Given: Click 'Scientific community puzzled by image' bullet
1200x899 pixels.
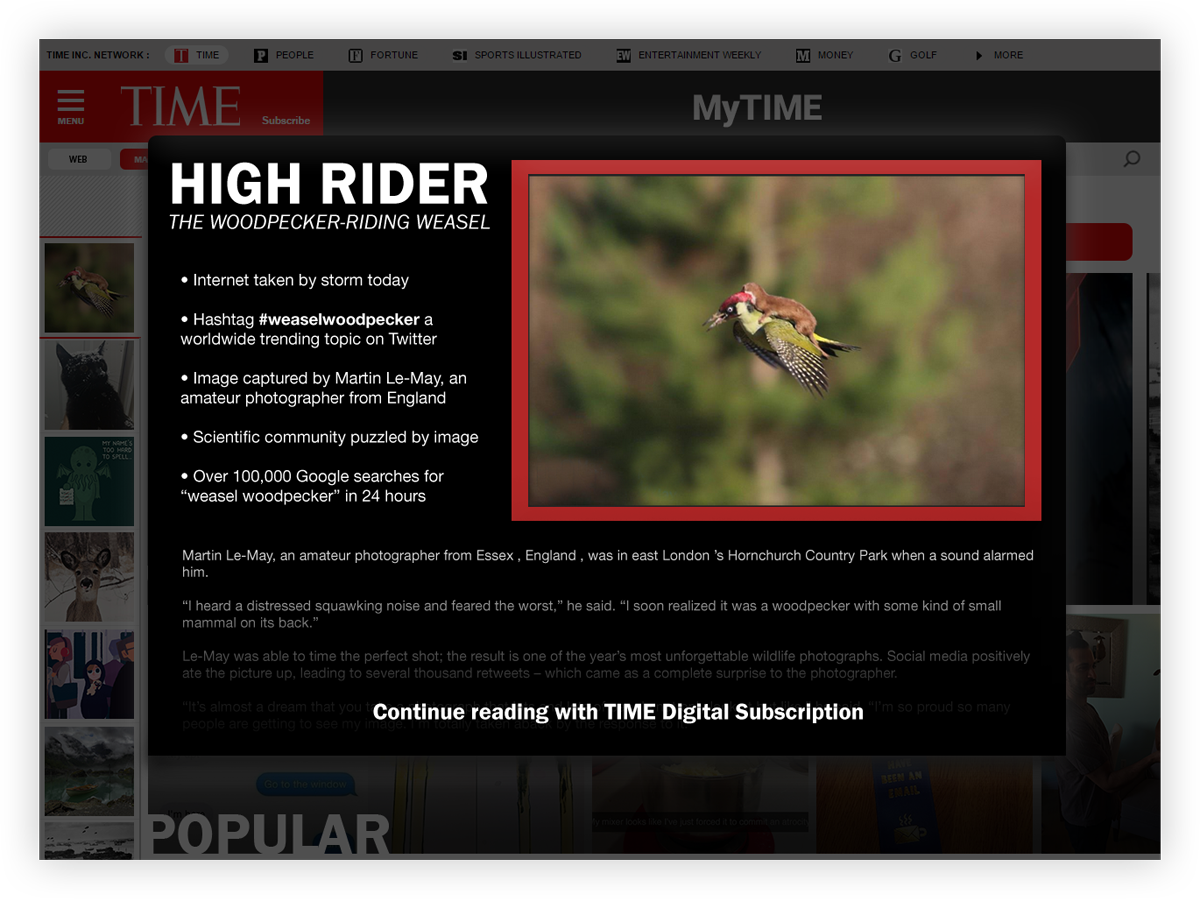Looking at the screenshot, I should [x=329, y=437].
